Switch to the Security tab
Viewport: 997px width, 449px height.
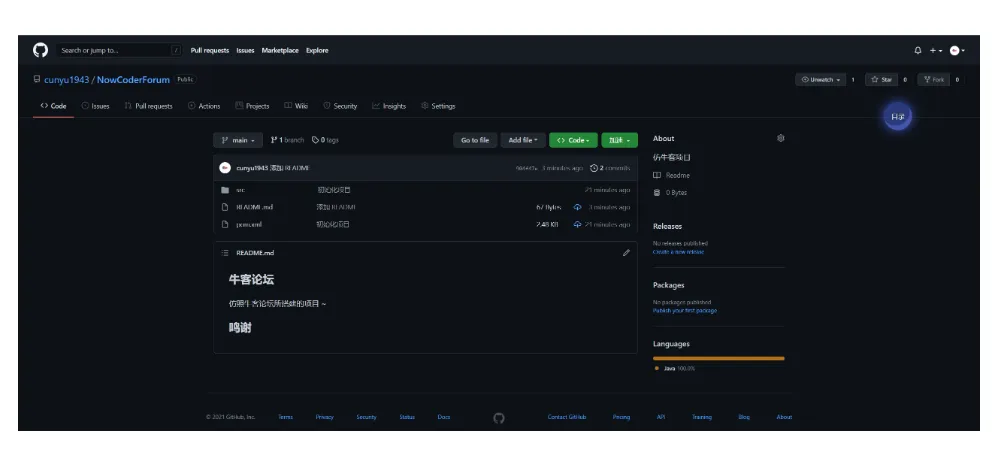[340, 106]
